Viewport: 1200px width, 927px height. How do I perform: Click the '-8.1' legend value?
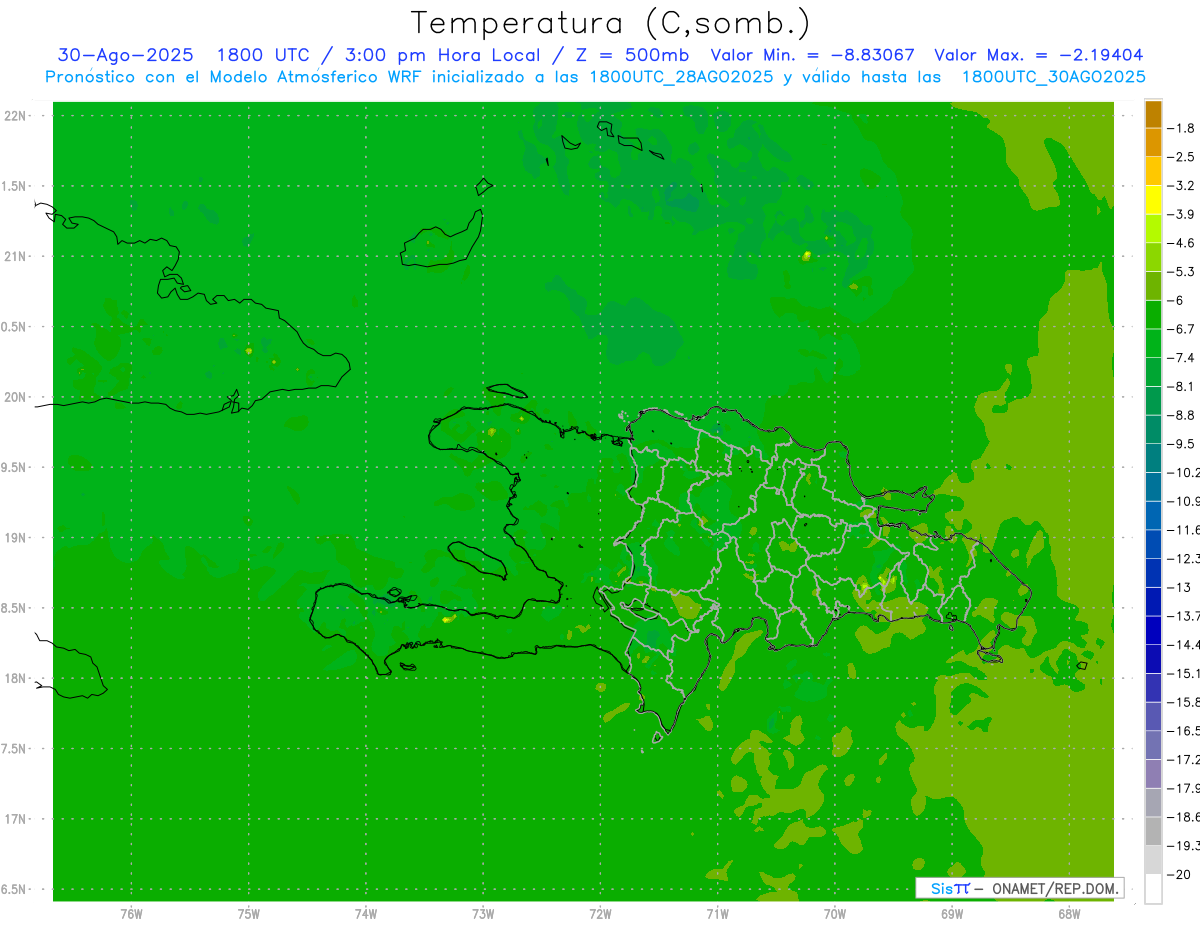coord(1181,386)
